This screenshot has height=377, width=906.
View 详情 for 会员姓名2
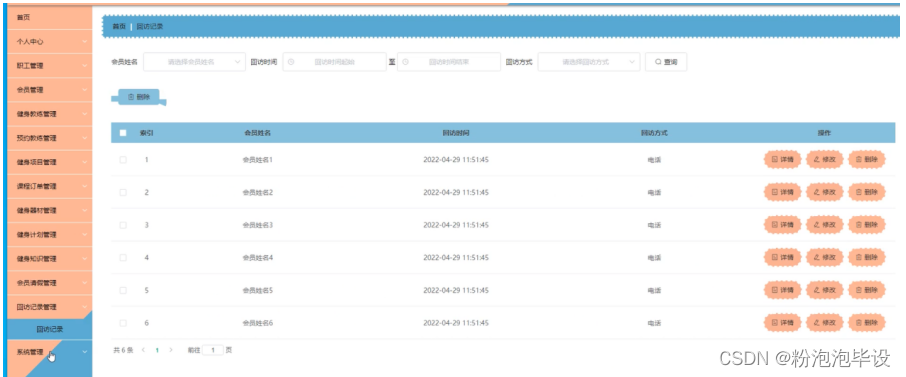point(782,192)
